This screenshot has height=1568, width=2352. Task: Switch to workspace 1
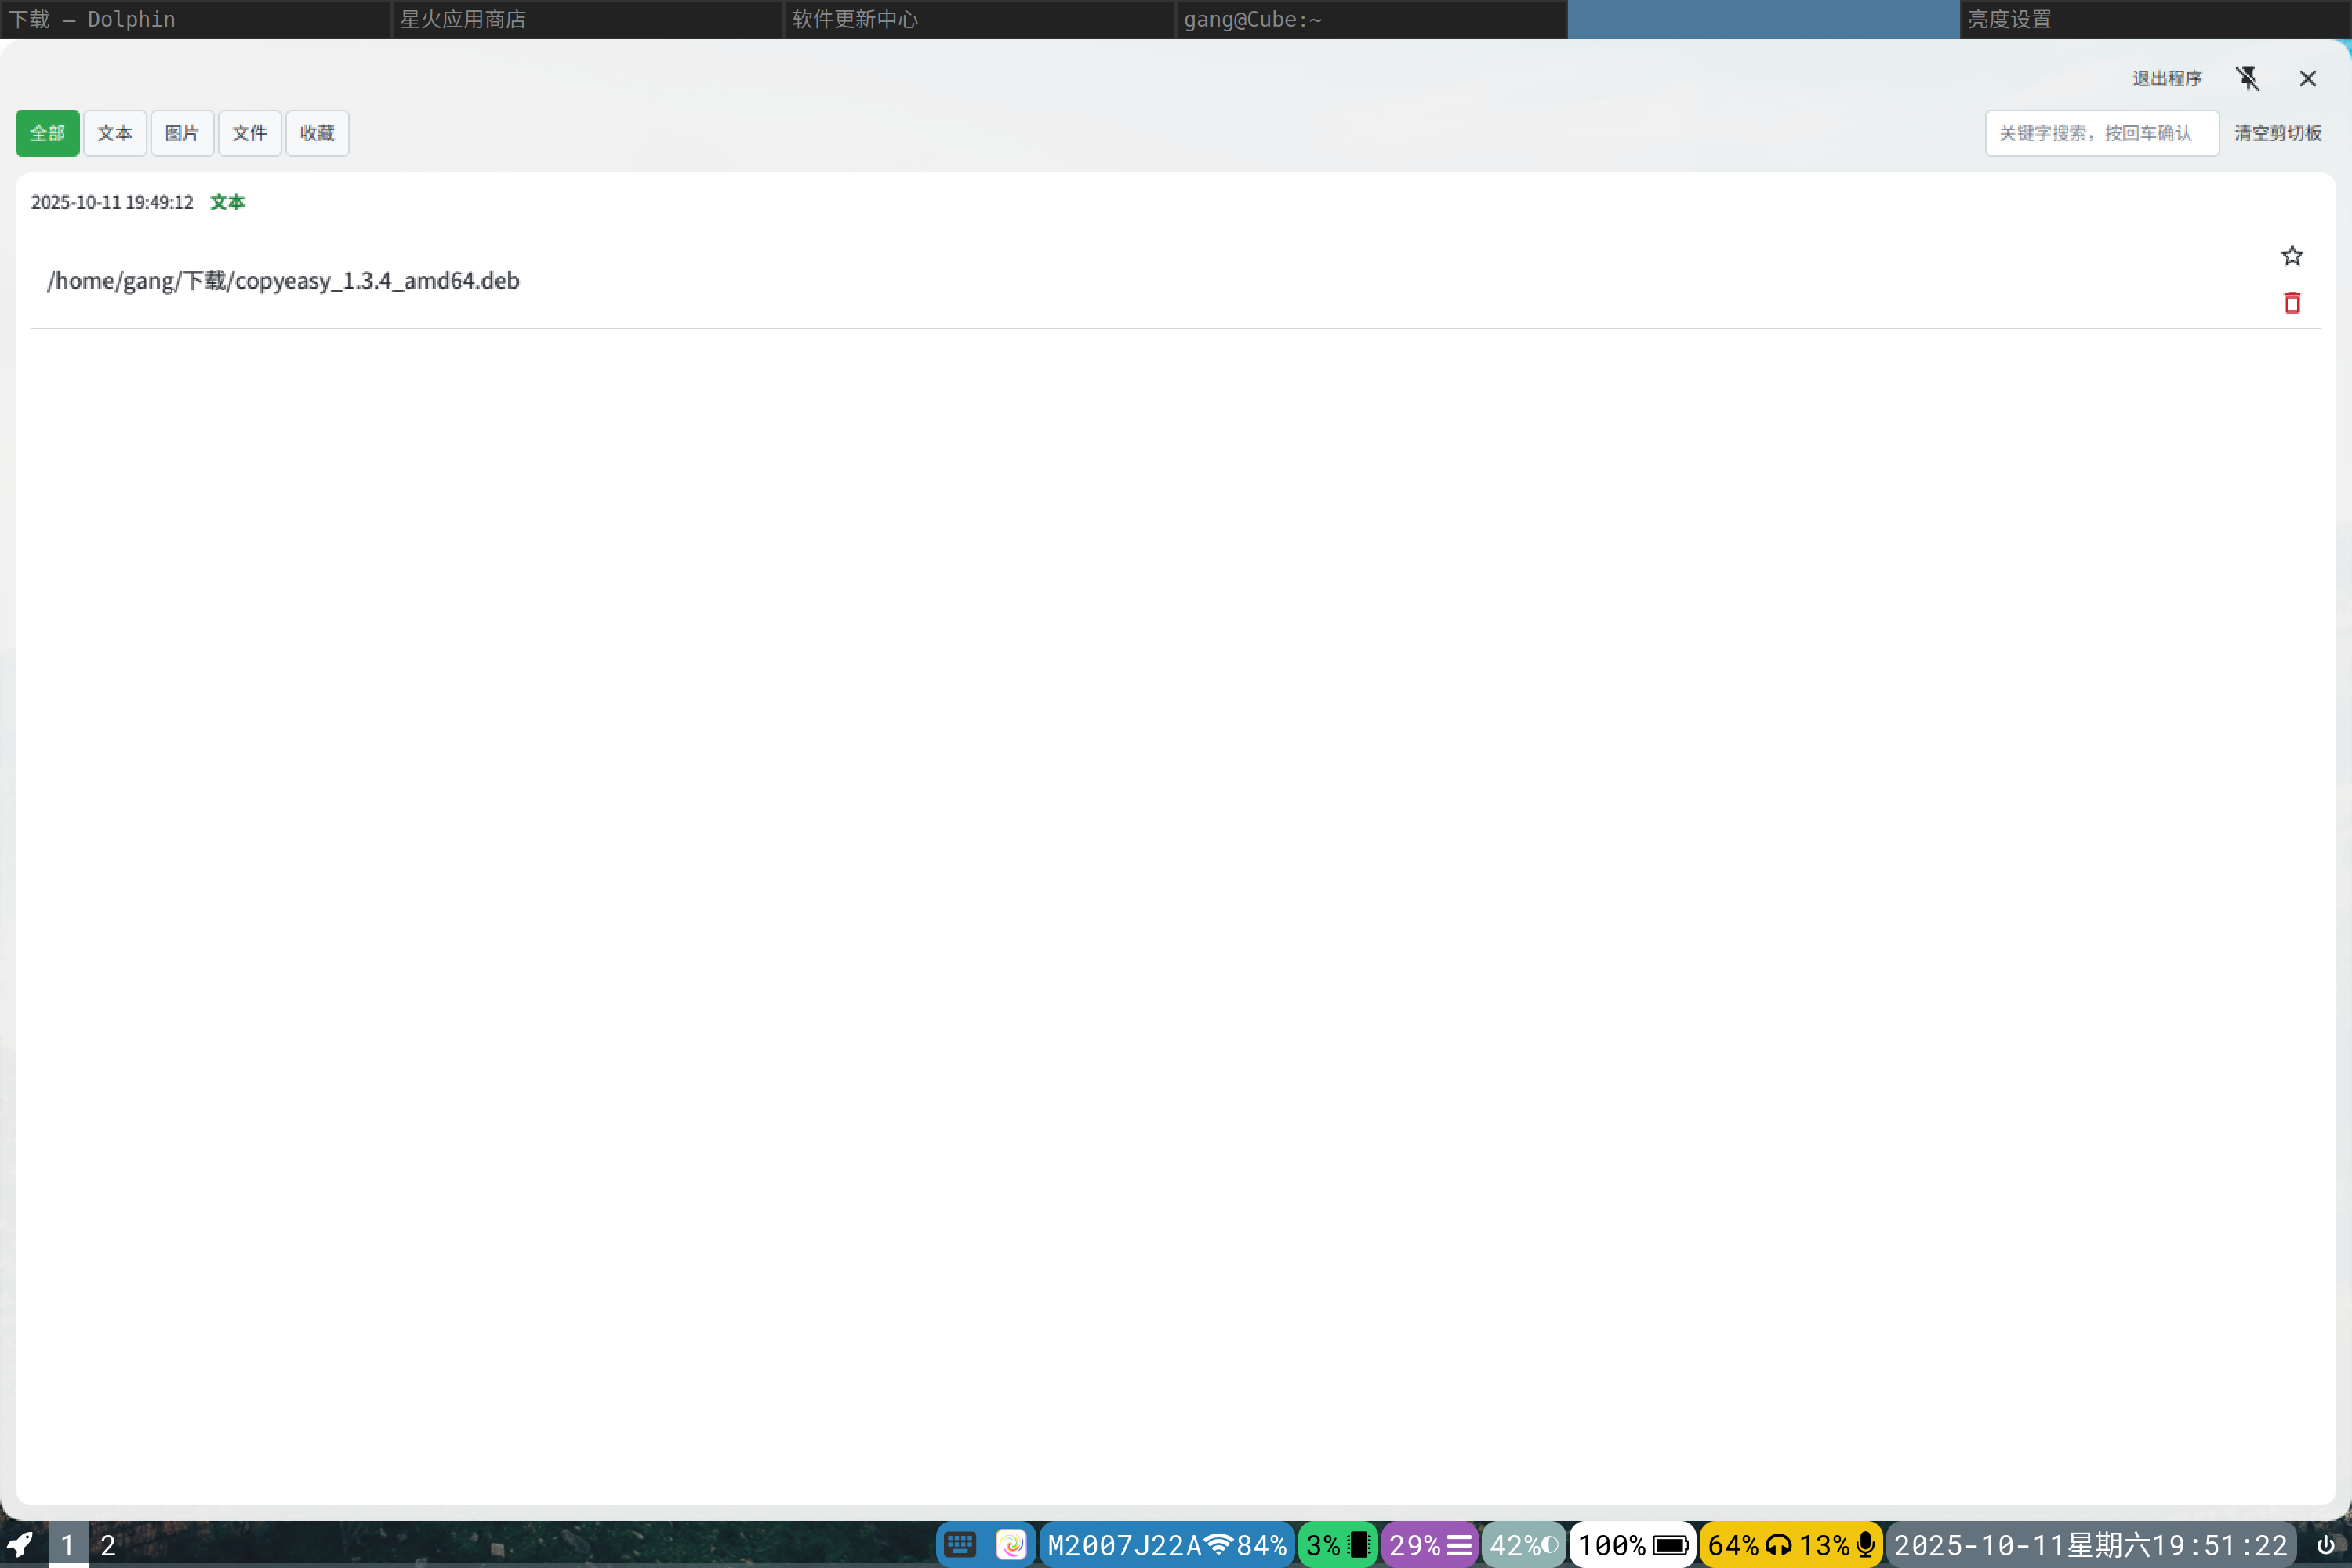(x=67, y=1545)
